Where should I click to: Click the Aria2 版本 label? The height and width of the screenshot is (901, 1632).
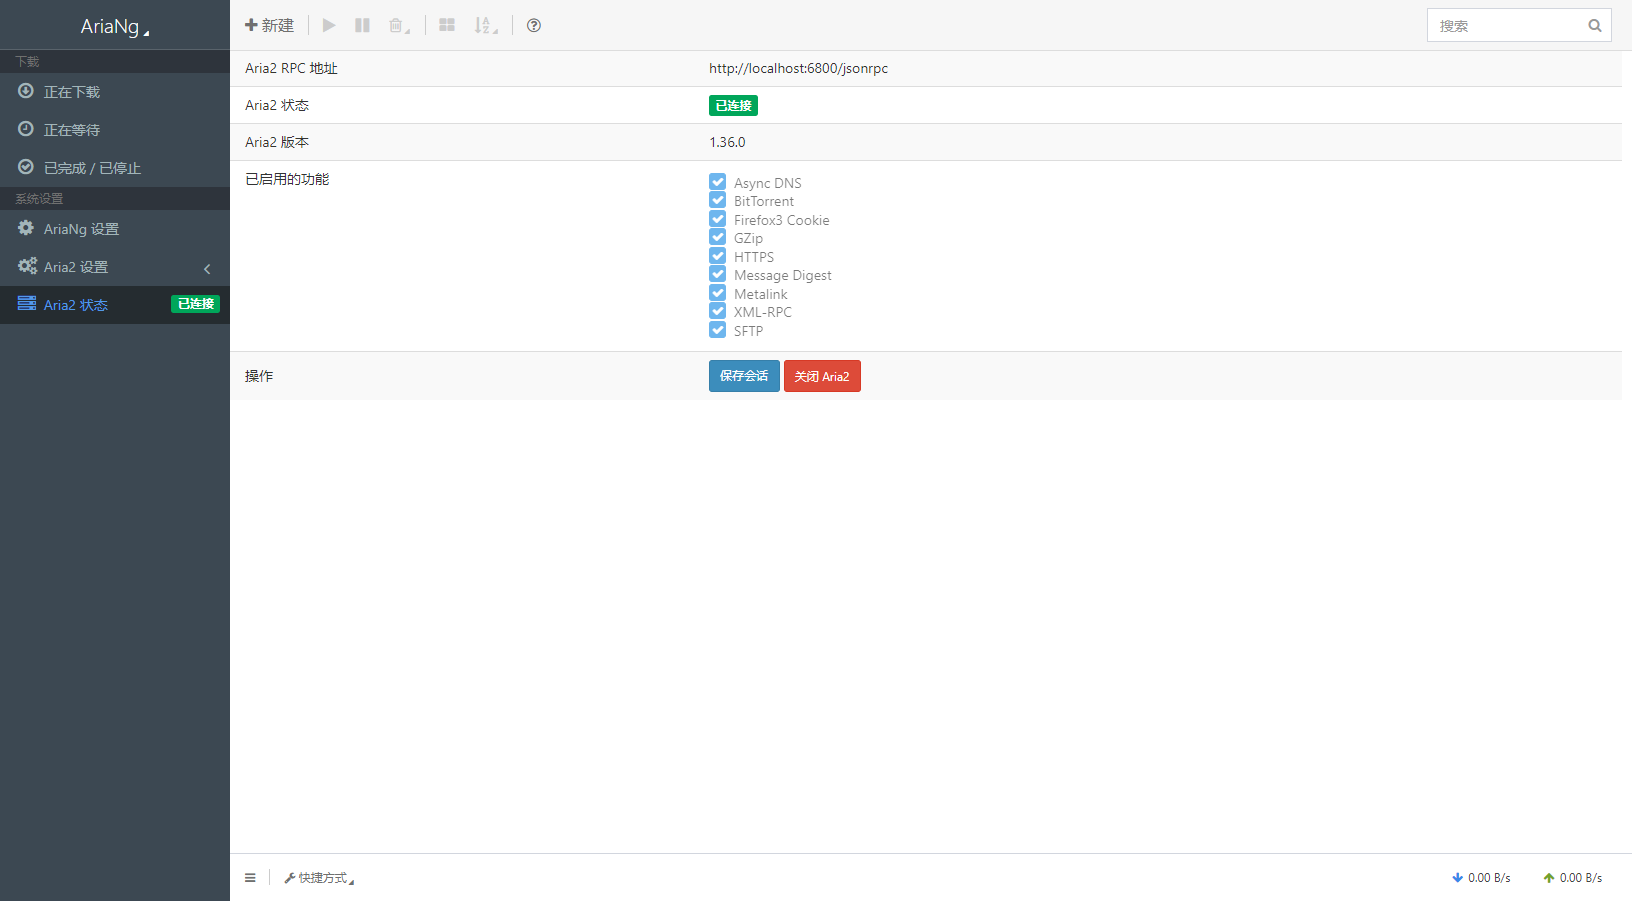click(277, 142)
